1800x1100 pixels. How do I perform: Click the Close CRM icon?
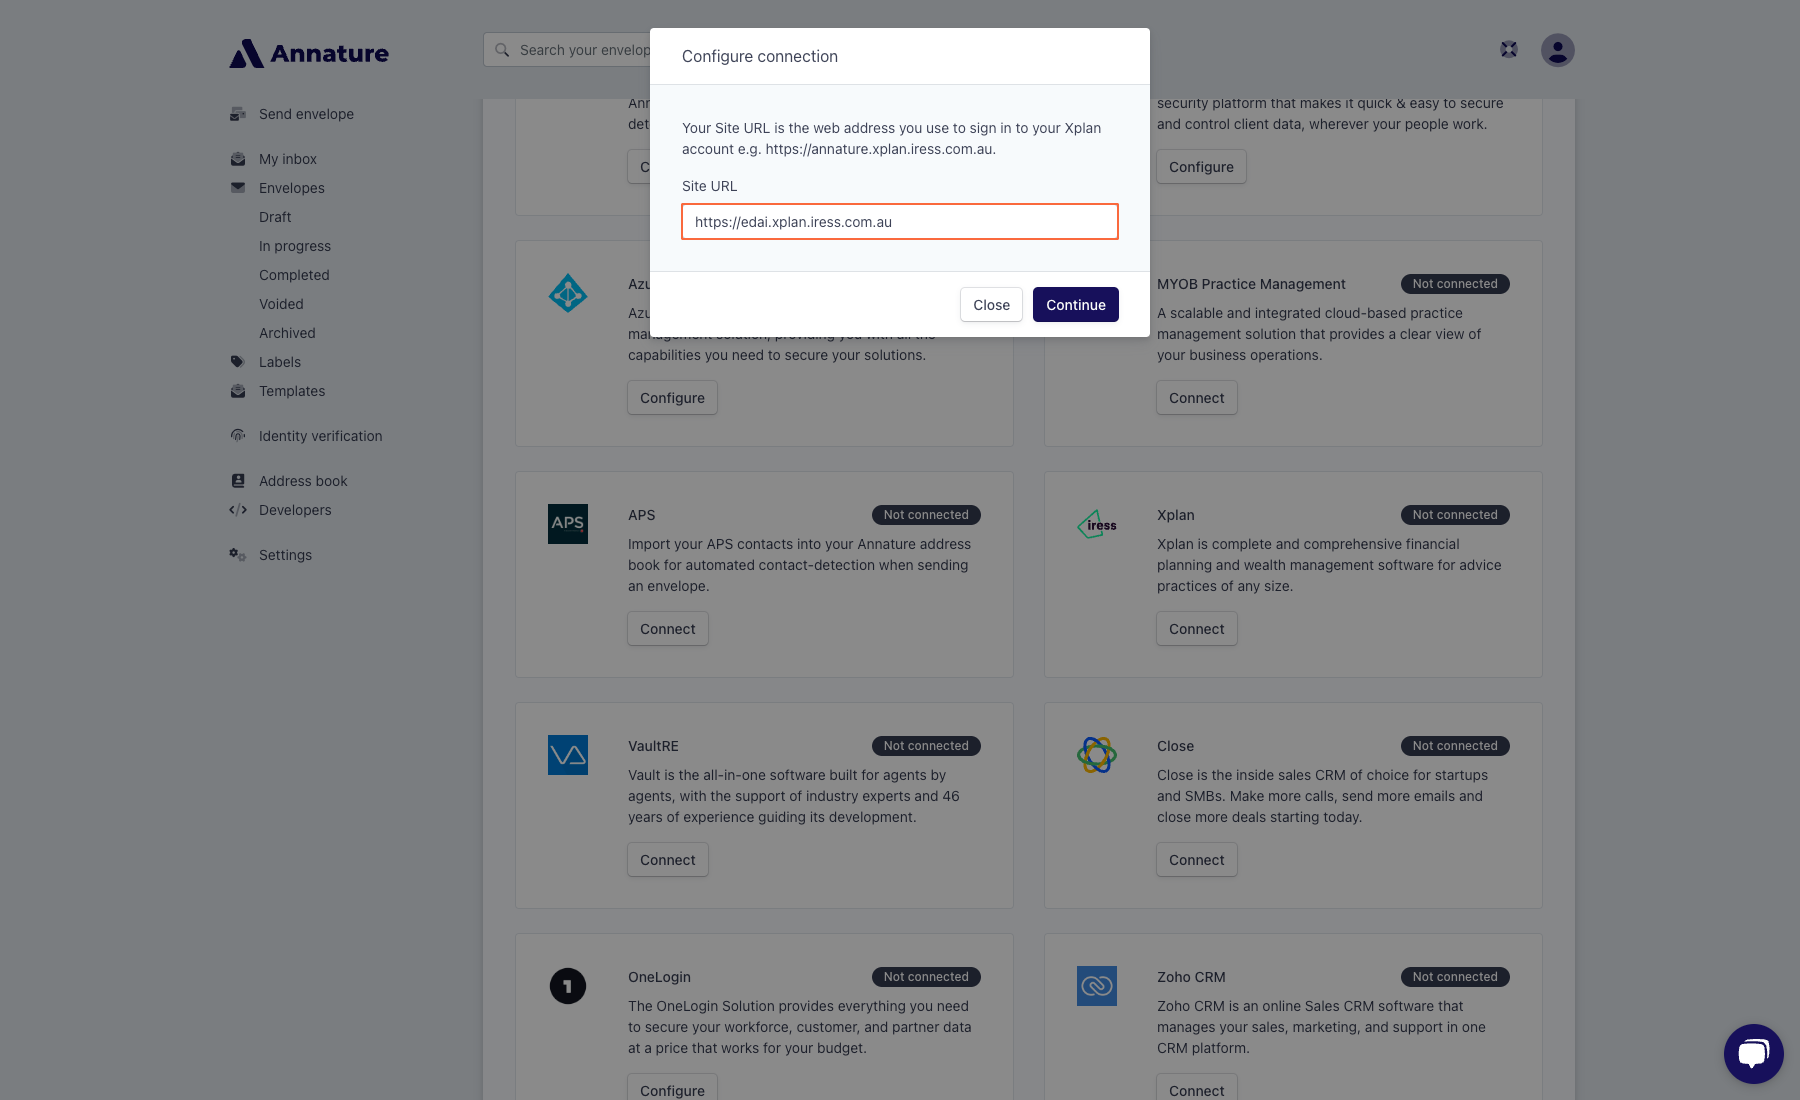tap(1096, 755)
